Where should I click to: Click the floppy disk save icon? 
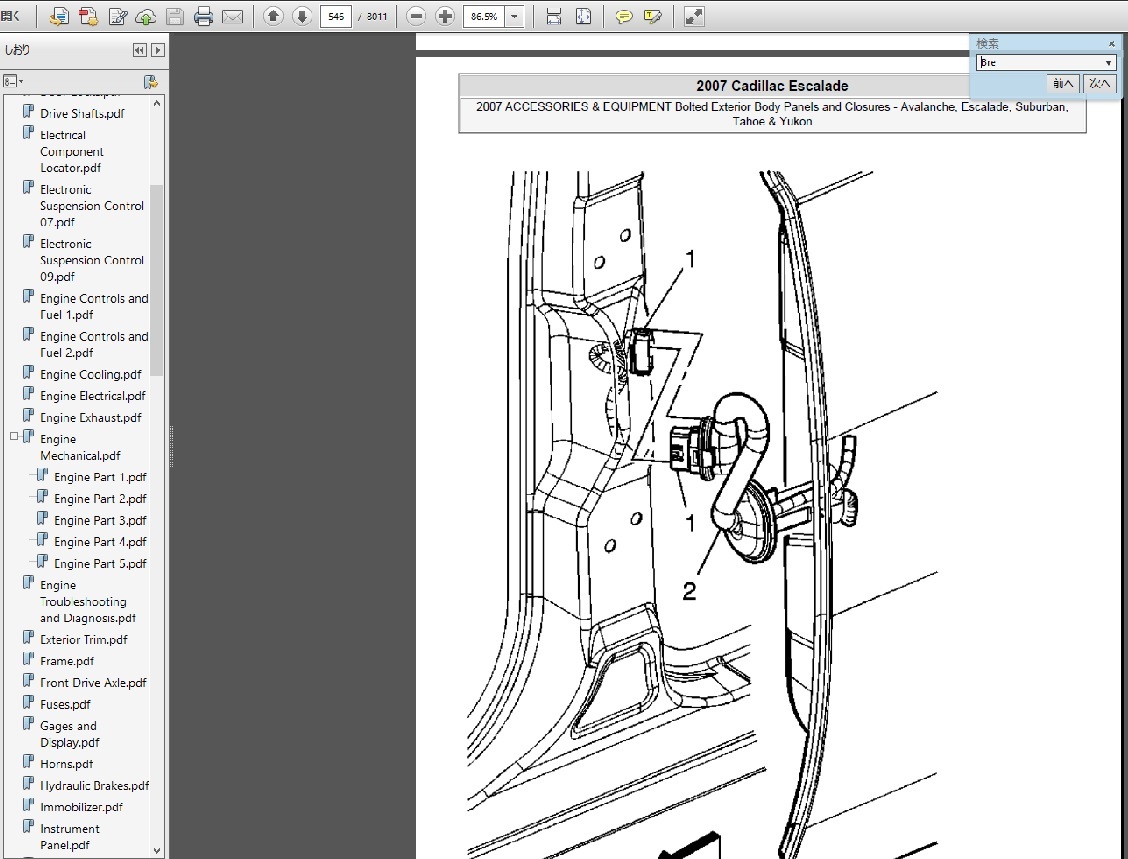click(x=175, y=17)
